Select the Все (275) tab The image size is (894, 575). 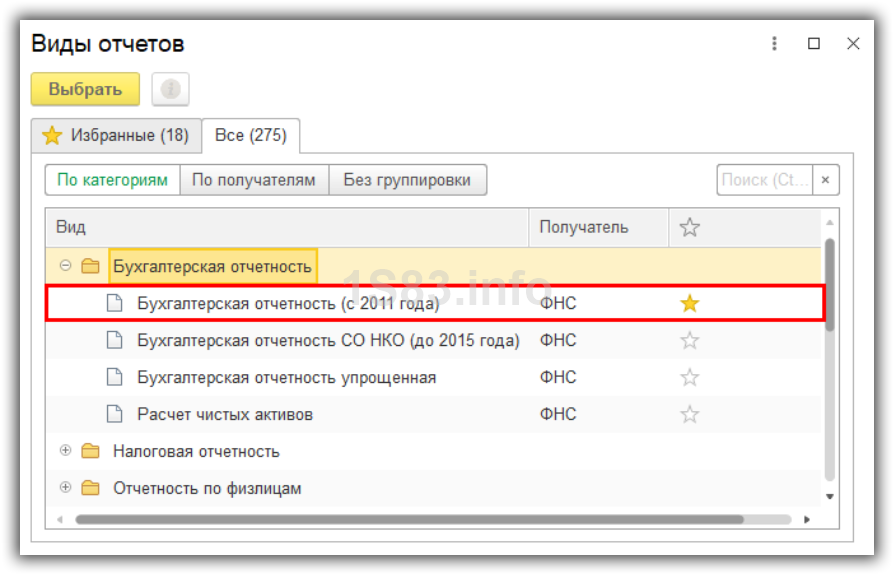(x=251, y=135)
